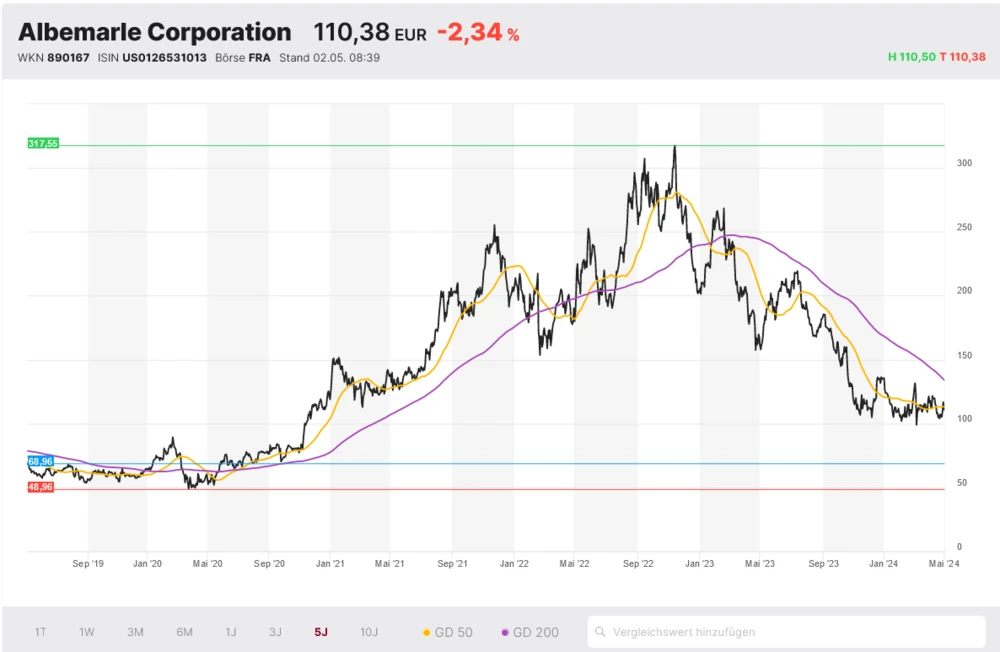Click the search magnifier icon
The height and width of the screenshot is (652, 1000).
600,632
